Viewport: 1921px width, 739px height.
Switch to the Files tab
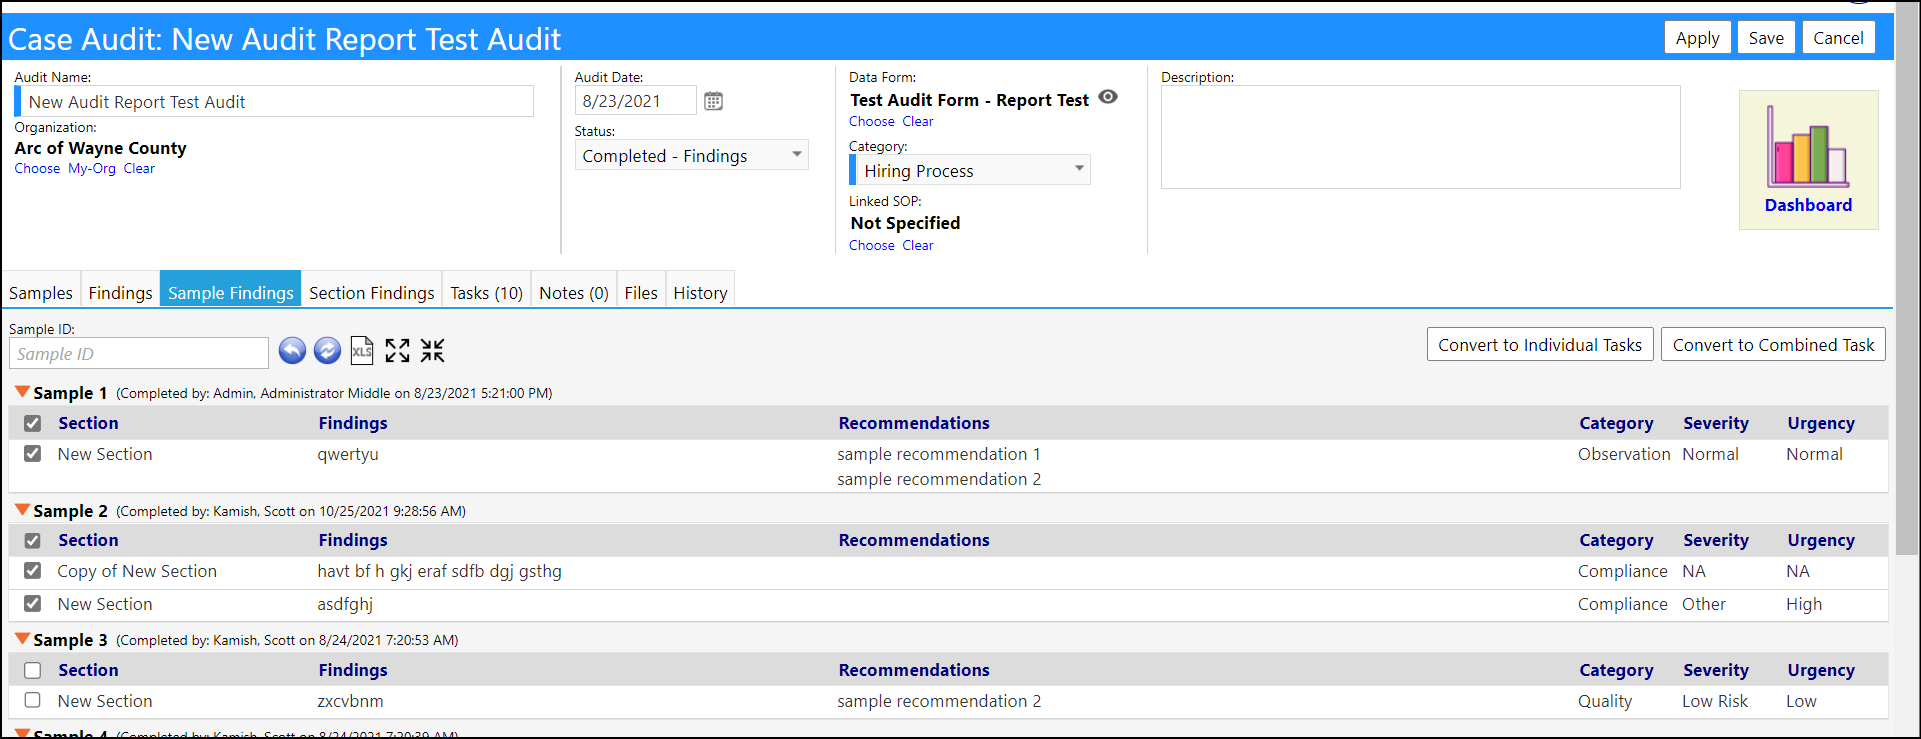point(641,292)
